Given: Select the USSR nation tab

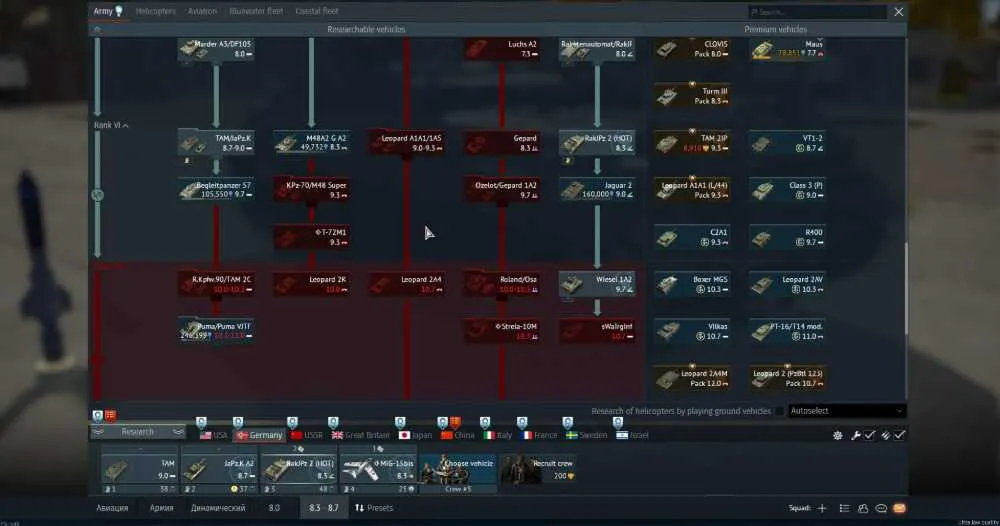Looking at the screenshot, I should pyautogui.click(x=307, y=435).
